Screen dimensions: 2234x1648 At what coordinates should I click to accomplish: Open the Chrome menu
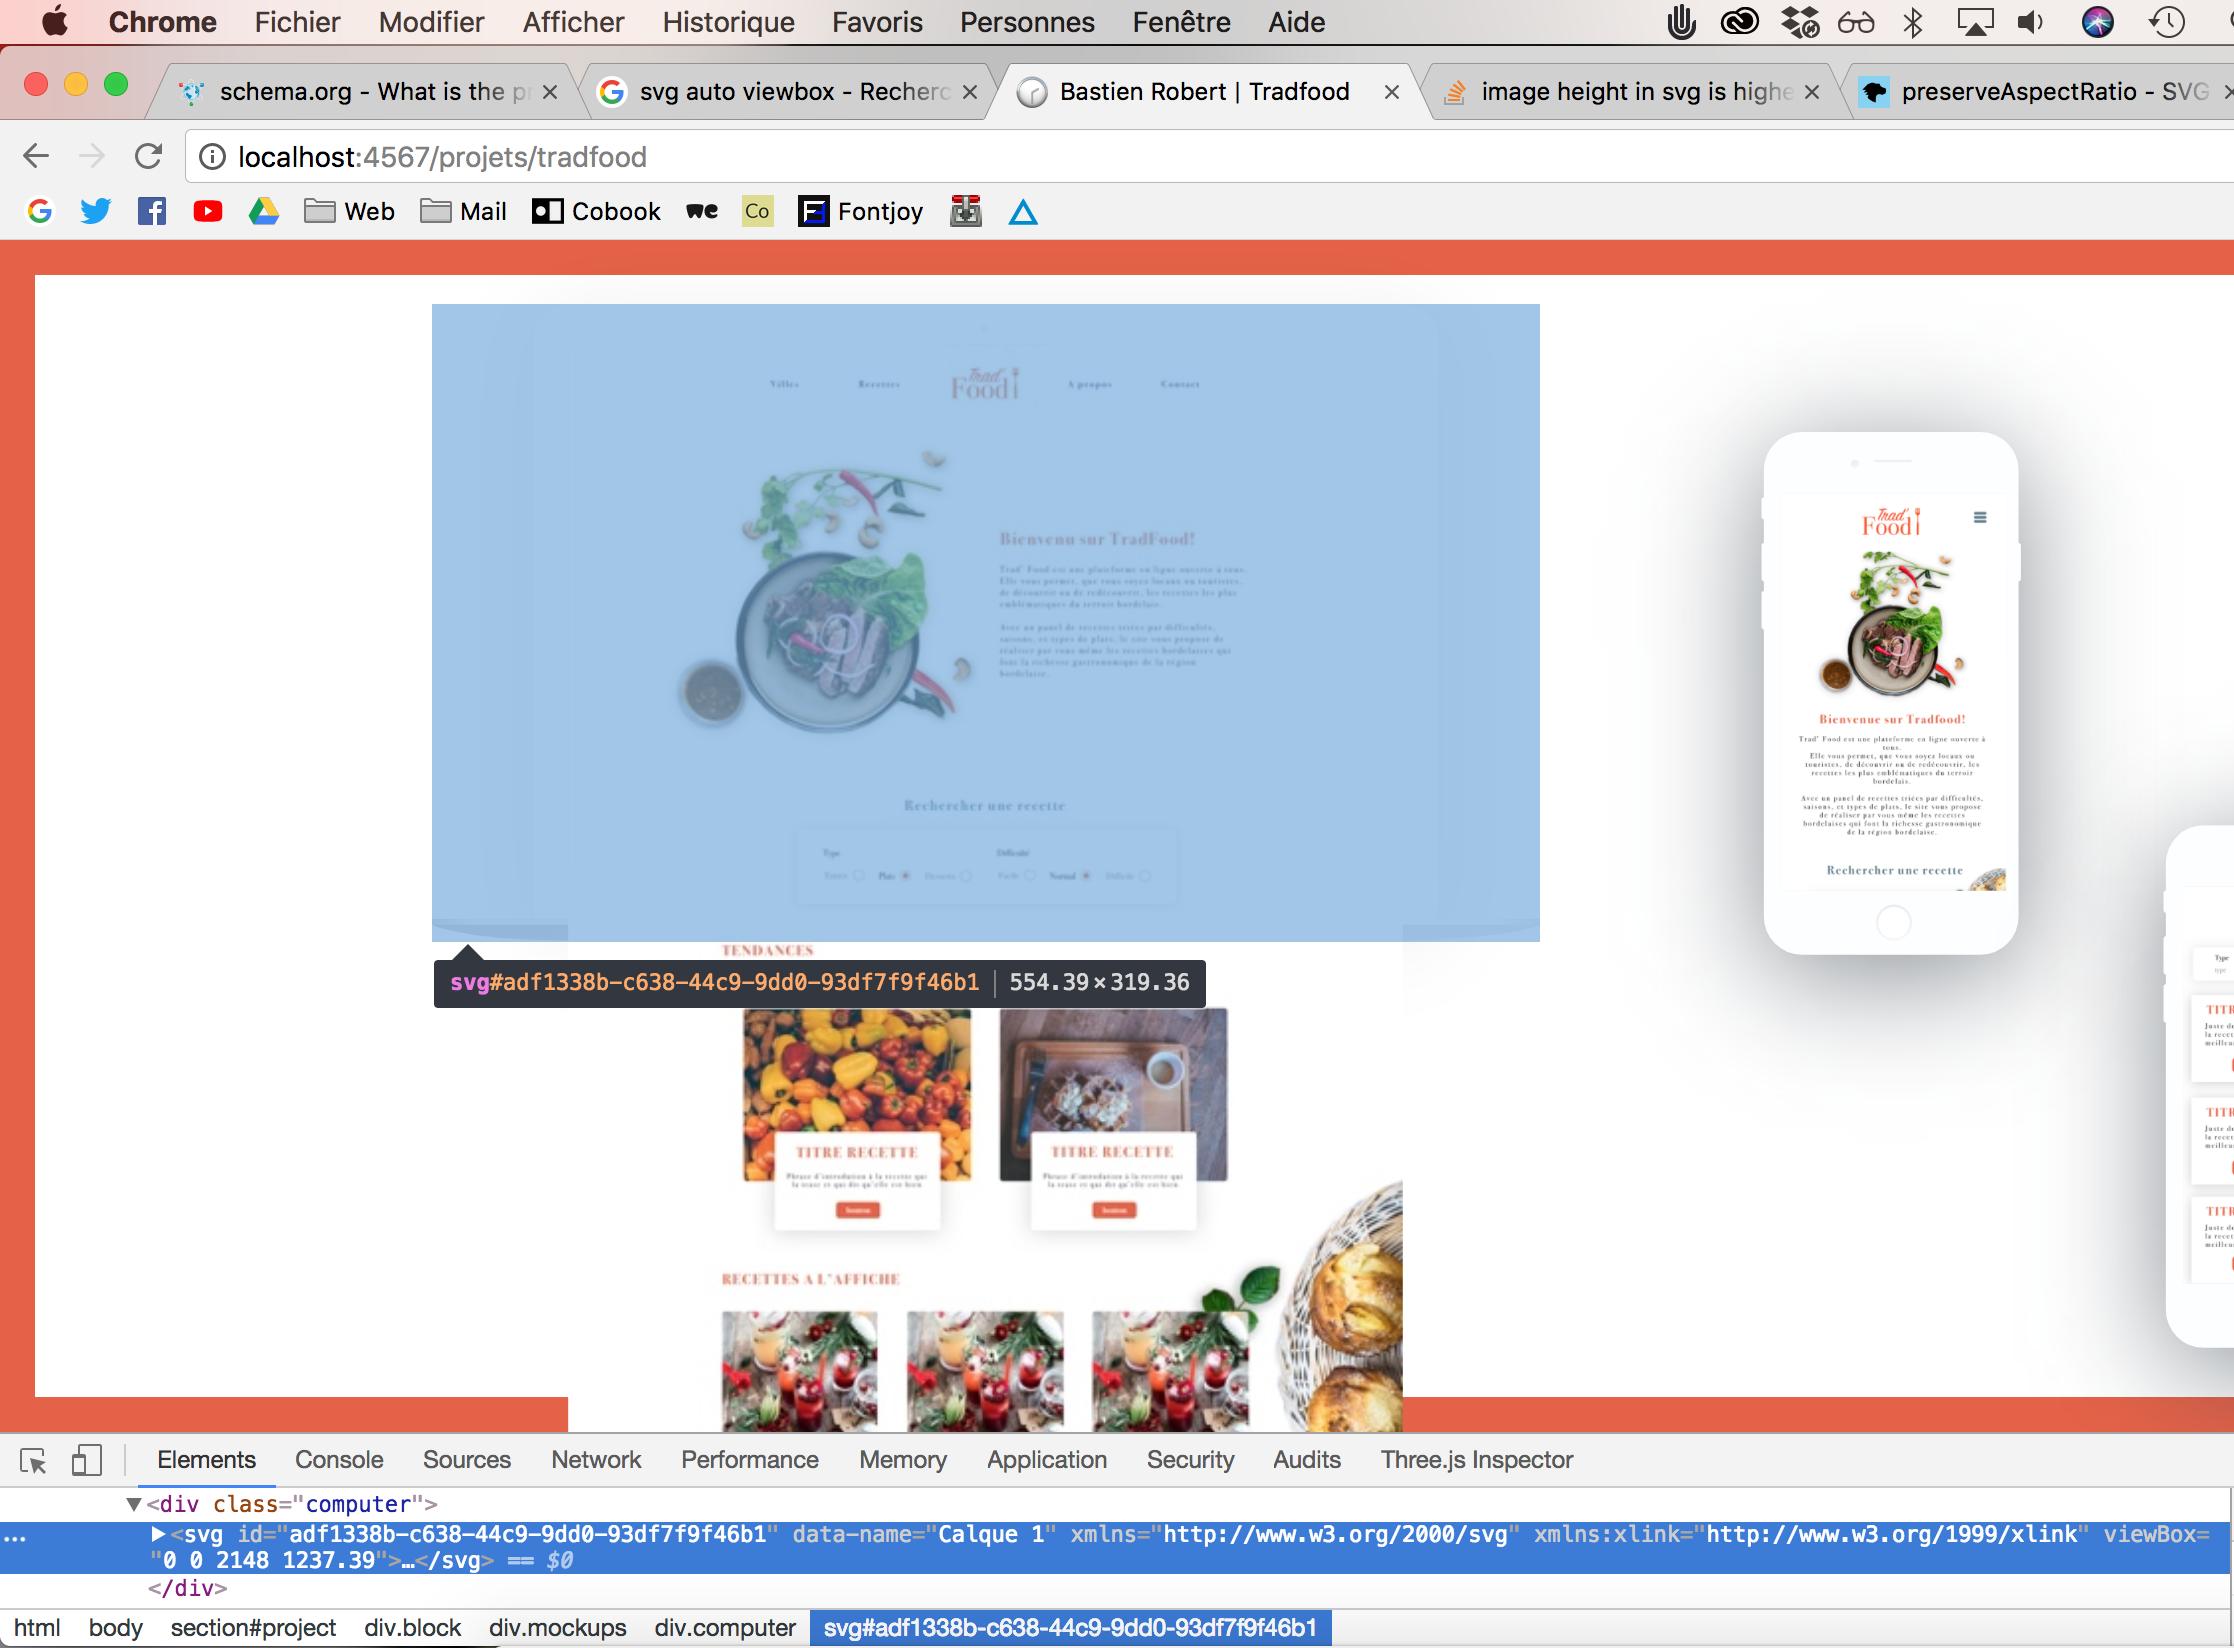[x=162, y=22]
